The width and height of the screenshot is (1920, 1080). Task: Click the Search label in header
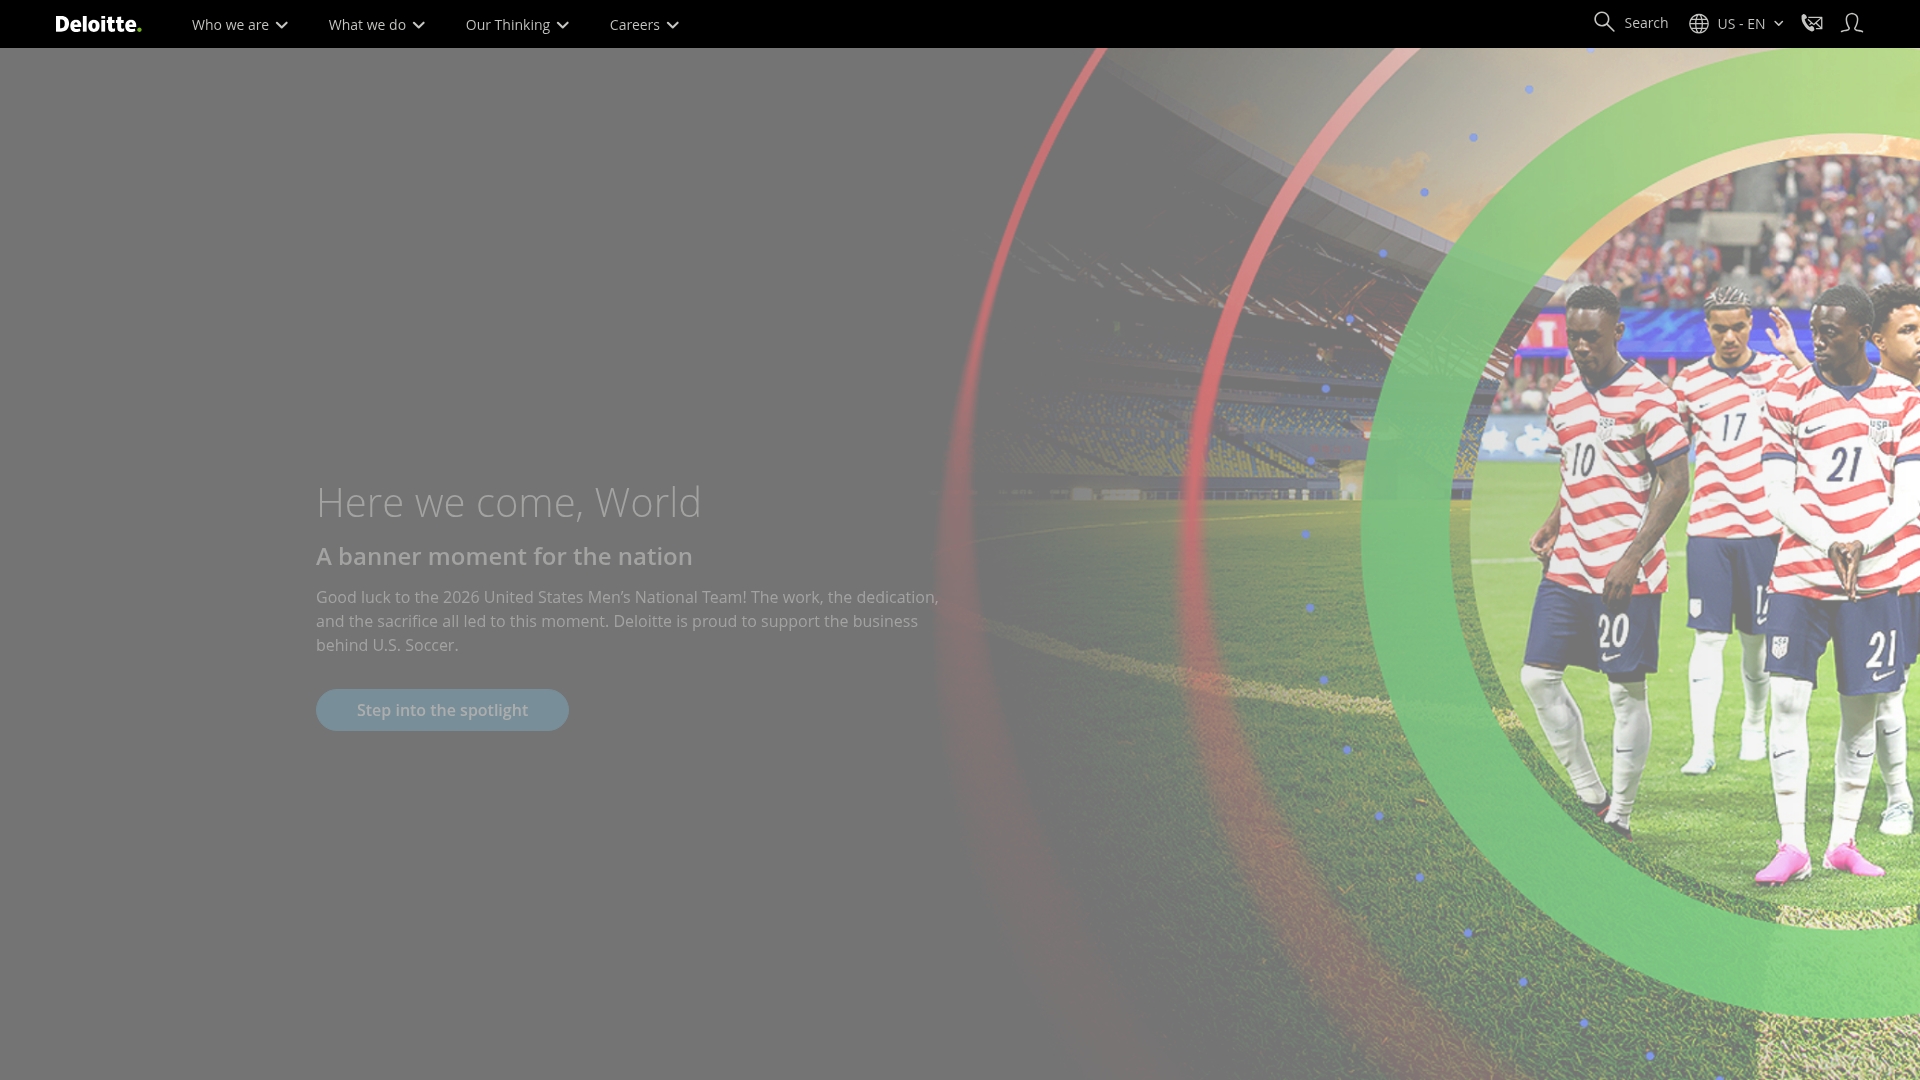coord(1646,23)
